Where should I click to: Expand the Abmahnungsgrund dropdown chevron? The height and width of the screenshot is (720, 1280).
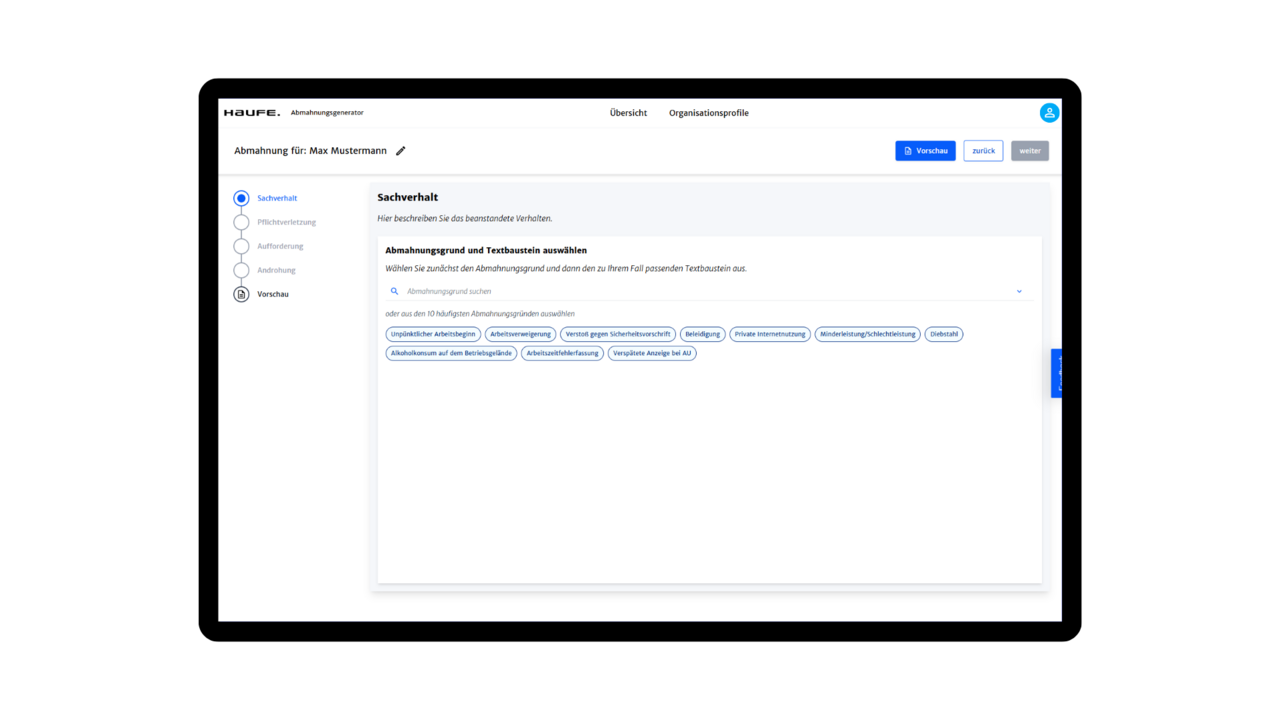click(x=1019, y=292)
